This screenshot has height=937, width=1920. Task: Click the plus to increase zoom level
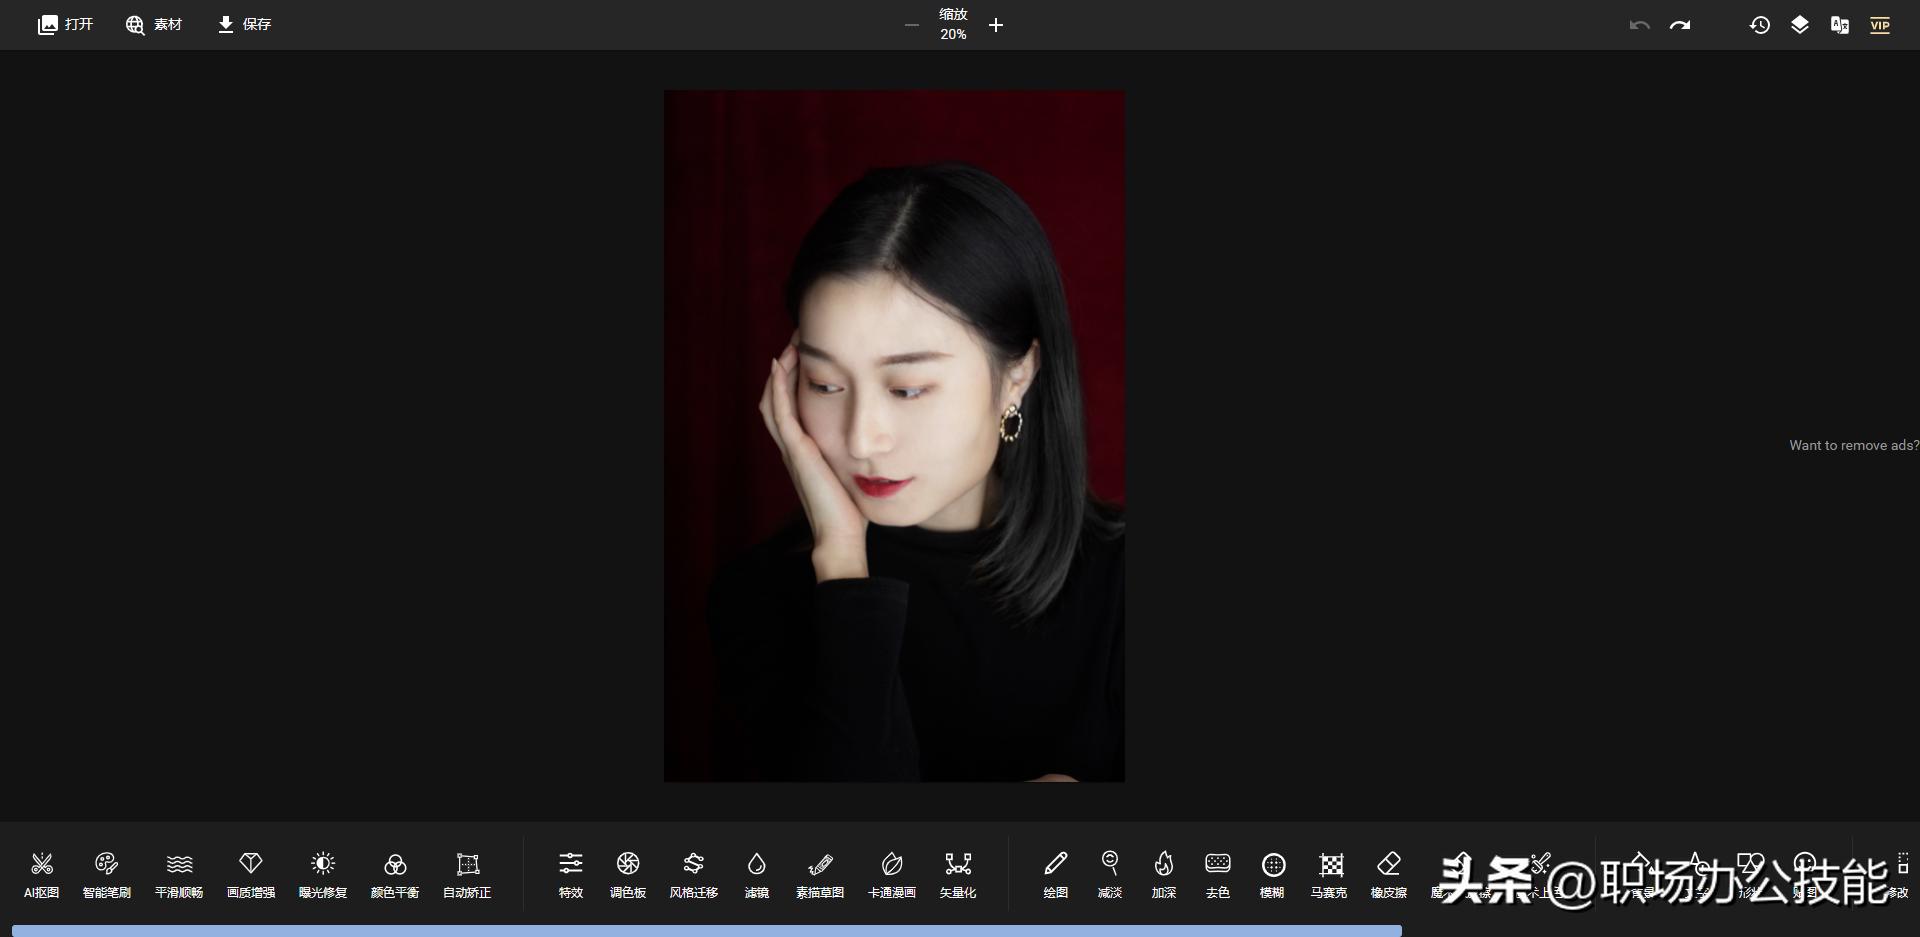click(995, 25)
